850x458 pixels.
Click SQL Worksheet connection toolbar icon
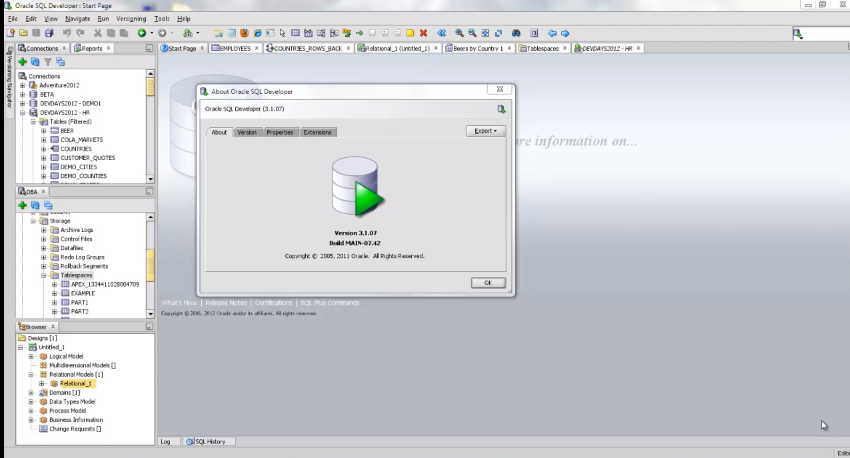(188, 33)
